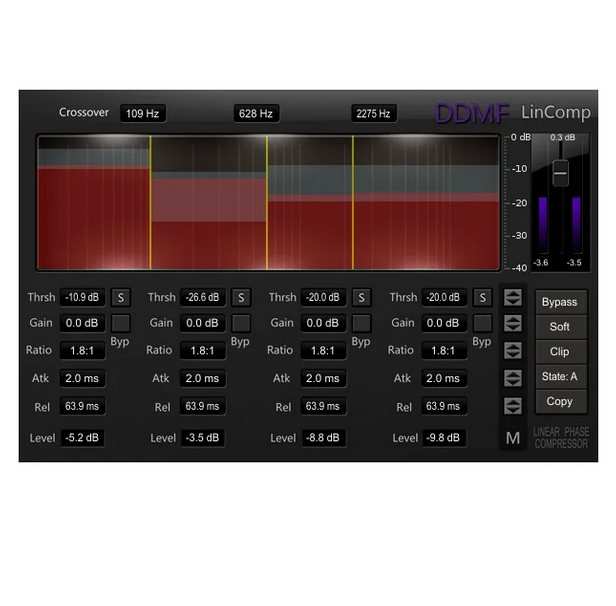Click the Level -8.8 dB readout

(323, 438)
